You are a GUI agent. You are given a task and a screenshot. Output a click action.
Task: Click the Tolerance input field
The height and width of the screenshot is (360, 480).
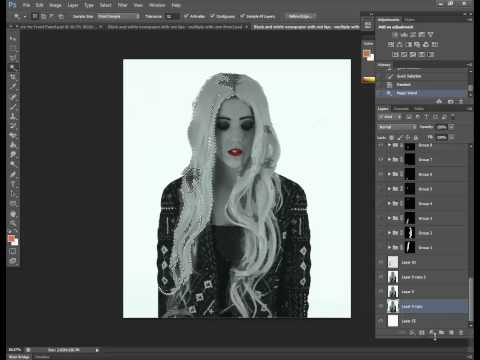[x=171, y=16]
